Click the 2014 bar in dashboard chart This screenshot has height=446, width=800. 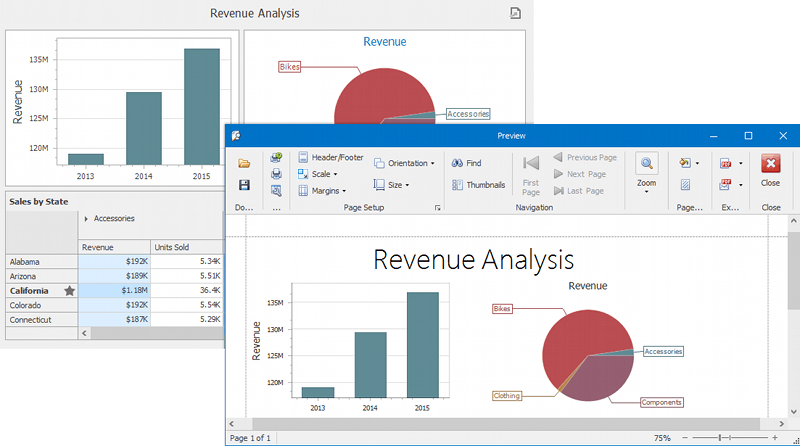144,128
